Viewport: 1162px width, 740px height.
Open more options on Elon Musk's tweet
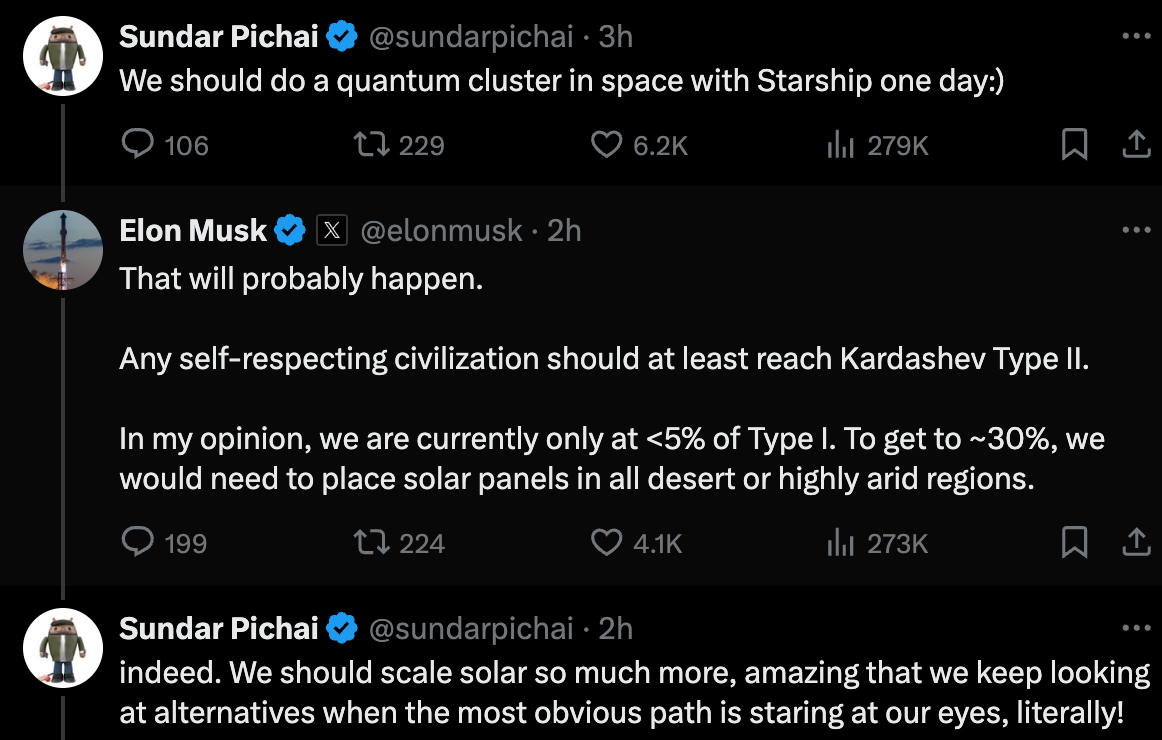pos(1136,231)
